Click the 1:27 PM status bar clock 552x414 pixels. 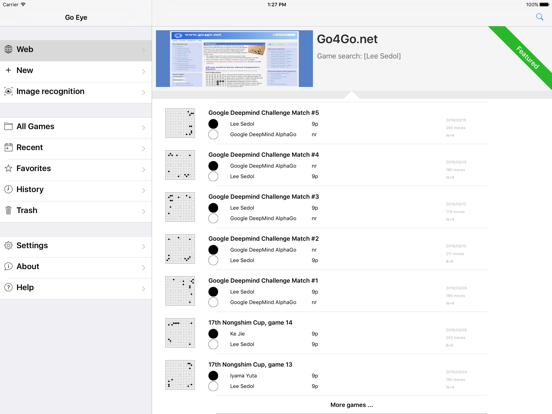click(x=277, y=5)
